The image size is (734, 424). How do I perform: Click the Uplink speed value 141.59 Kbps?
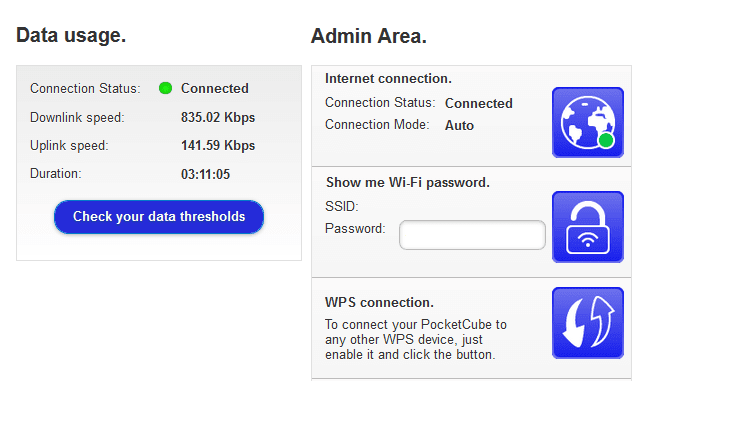pos(218,145)
